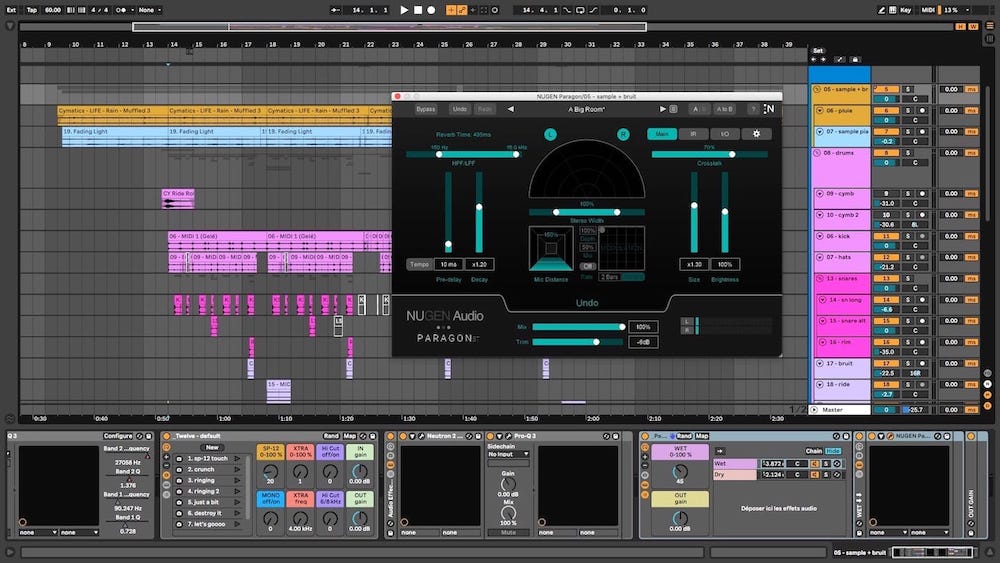Click the L channel circle in Paragon
This screenshot has width=1000, height=563.
[550, 134]
